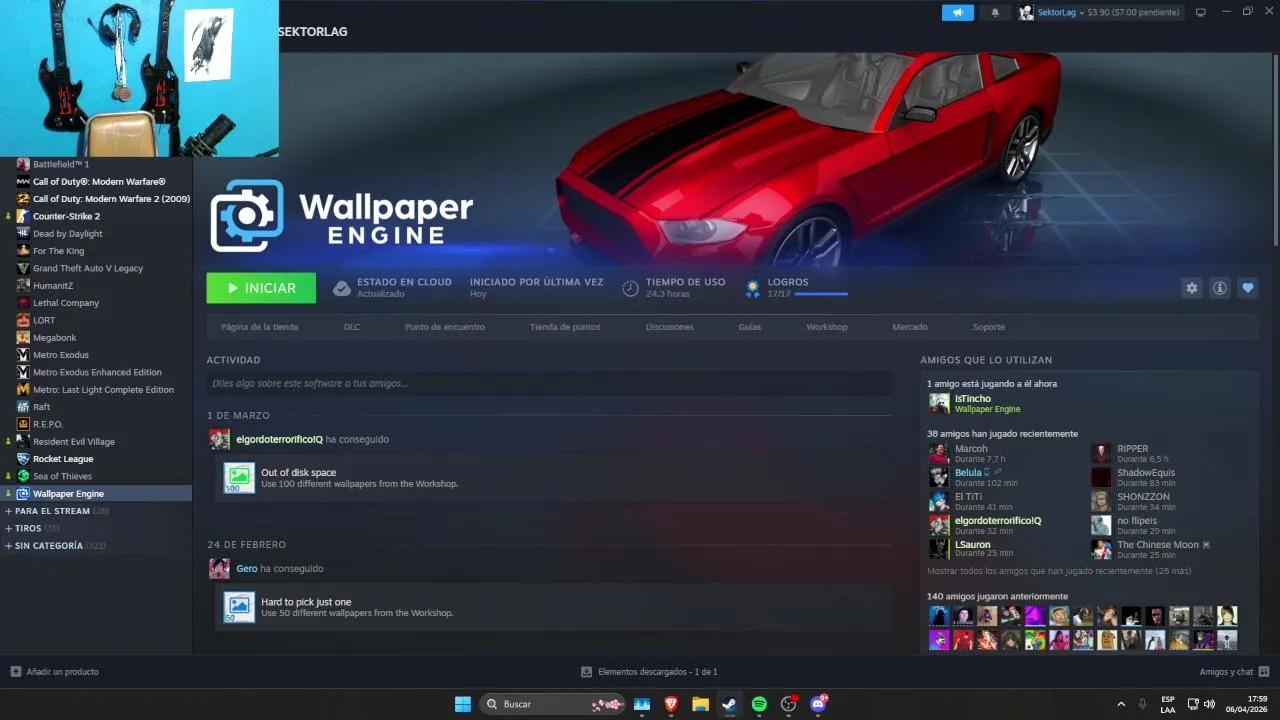This screenshot has height=720, width=1280.
Task: Select Sea of Thieves game icon
Action: (x=23, y=476)
